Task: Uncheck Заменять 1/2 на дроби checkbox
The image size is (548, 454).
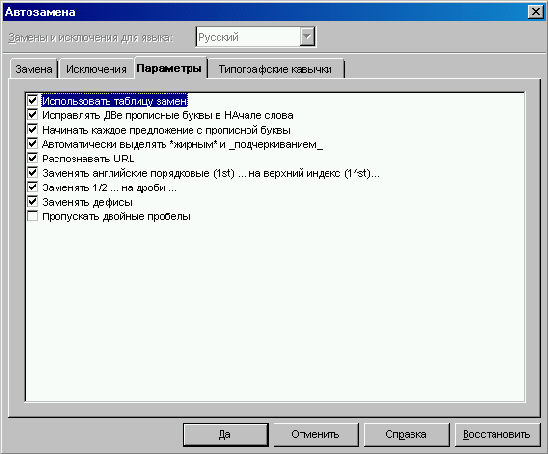Action: pyautogui.click(x=33, y=187)
